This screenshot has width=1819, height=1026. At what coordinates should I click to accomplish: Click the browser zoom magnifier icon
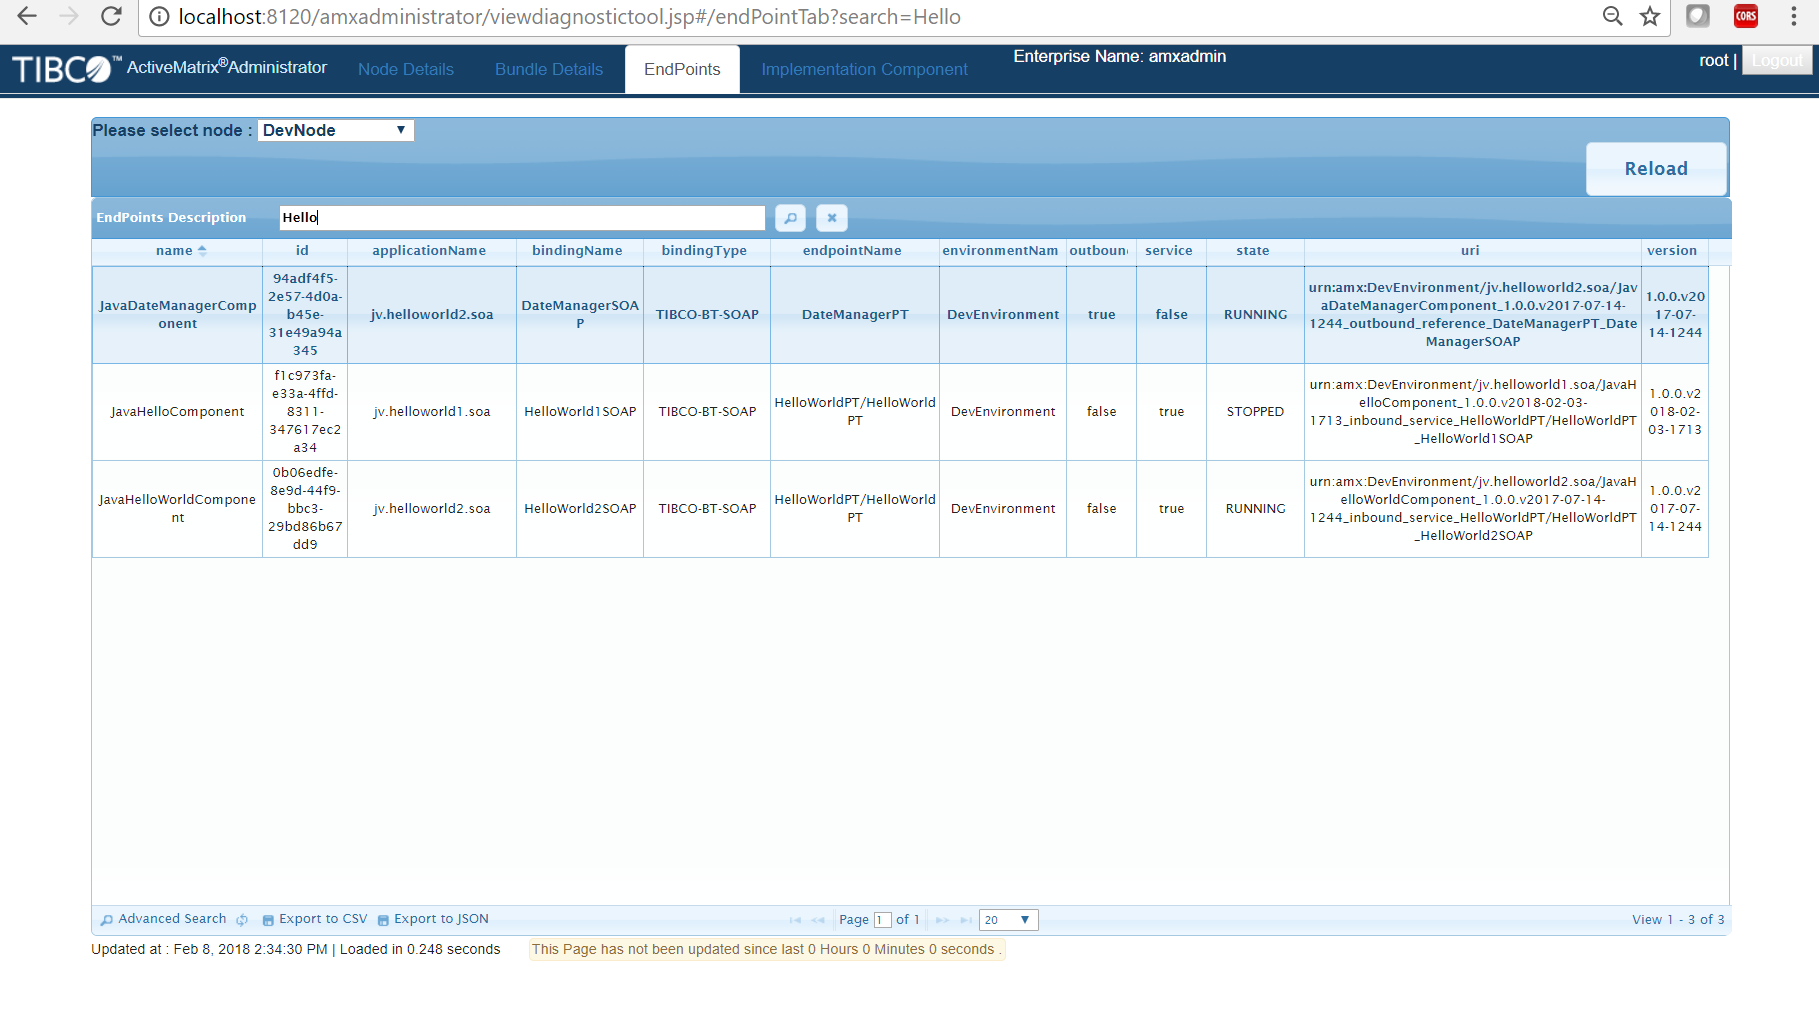coord(1612,16)
